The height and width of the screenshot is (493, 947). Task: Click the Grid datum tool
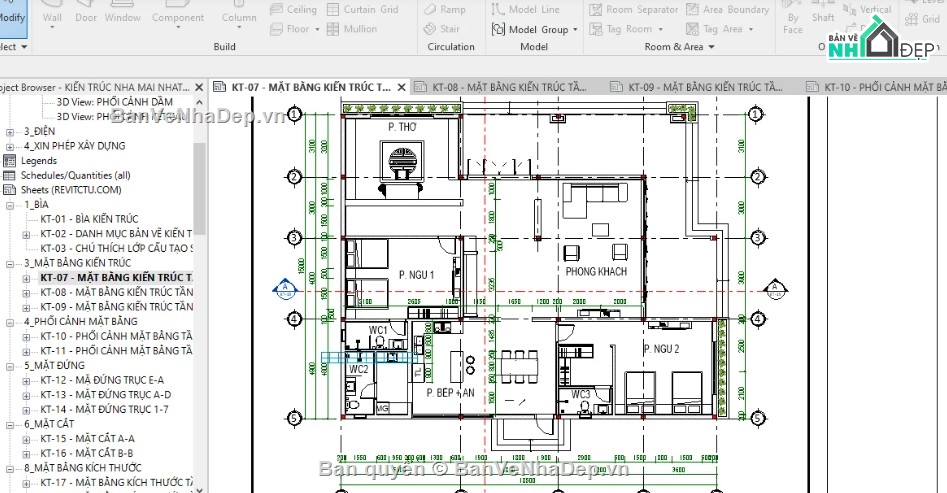click(923, 19)
